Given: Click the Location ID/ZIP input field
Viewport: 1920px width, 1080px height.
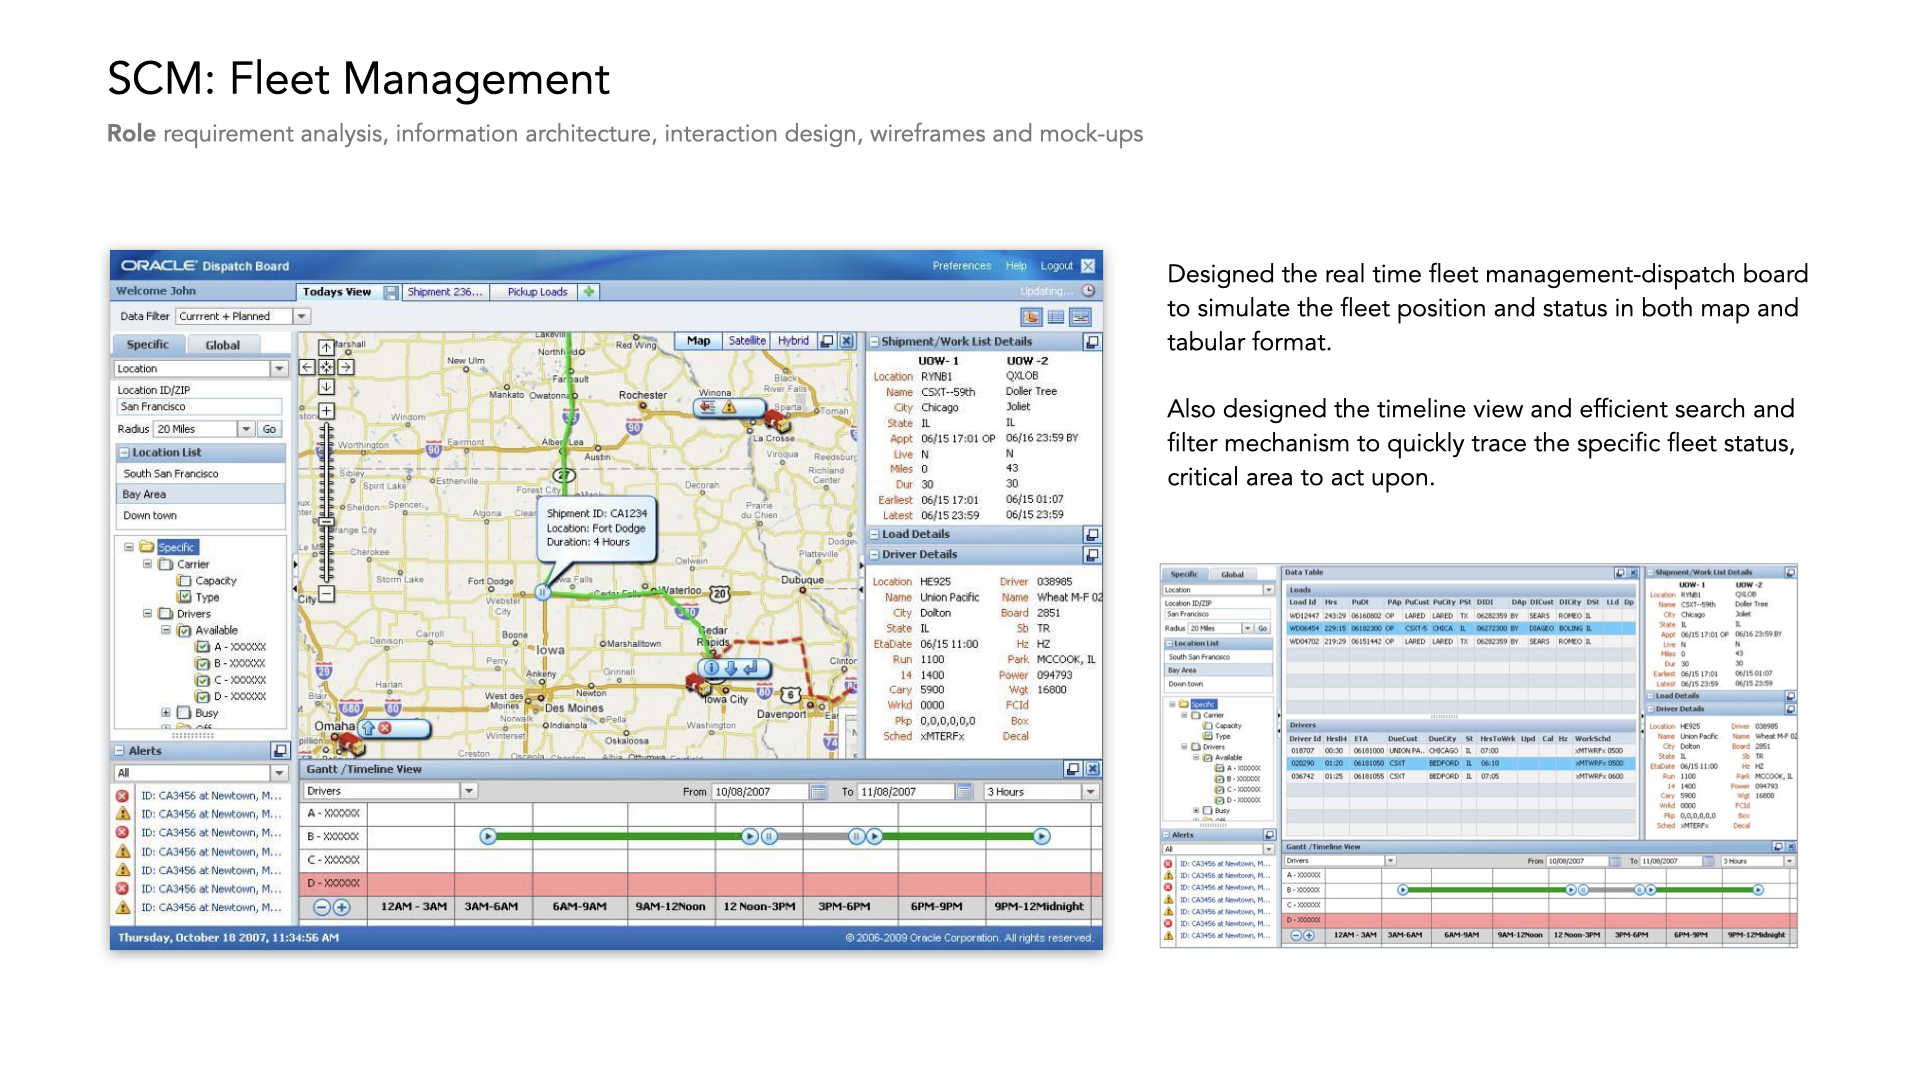Looking at the screenshot, I should (198, 407).
